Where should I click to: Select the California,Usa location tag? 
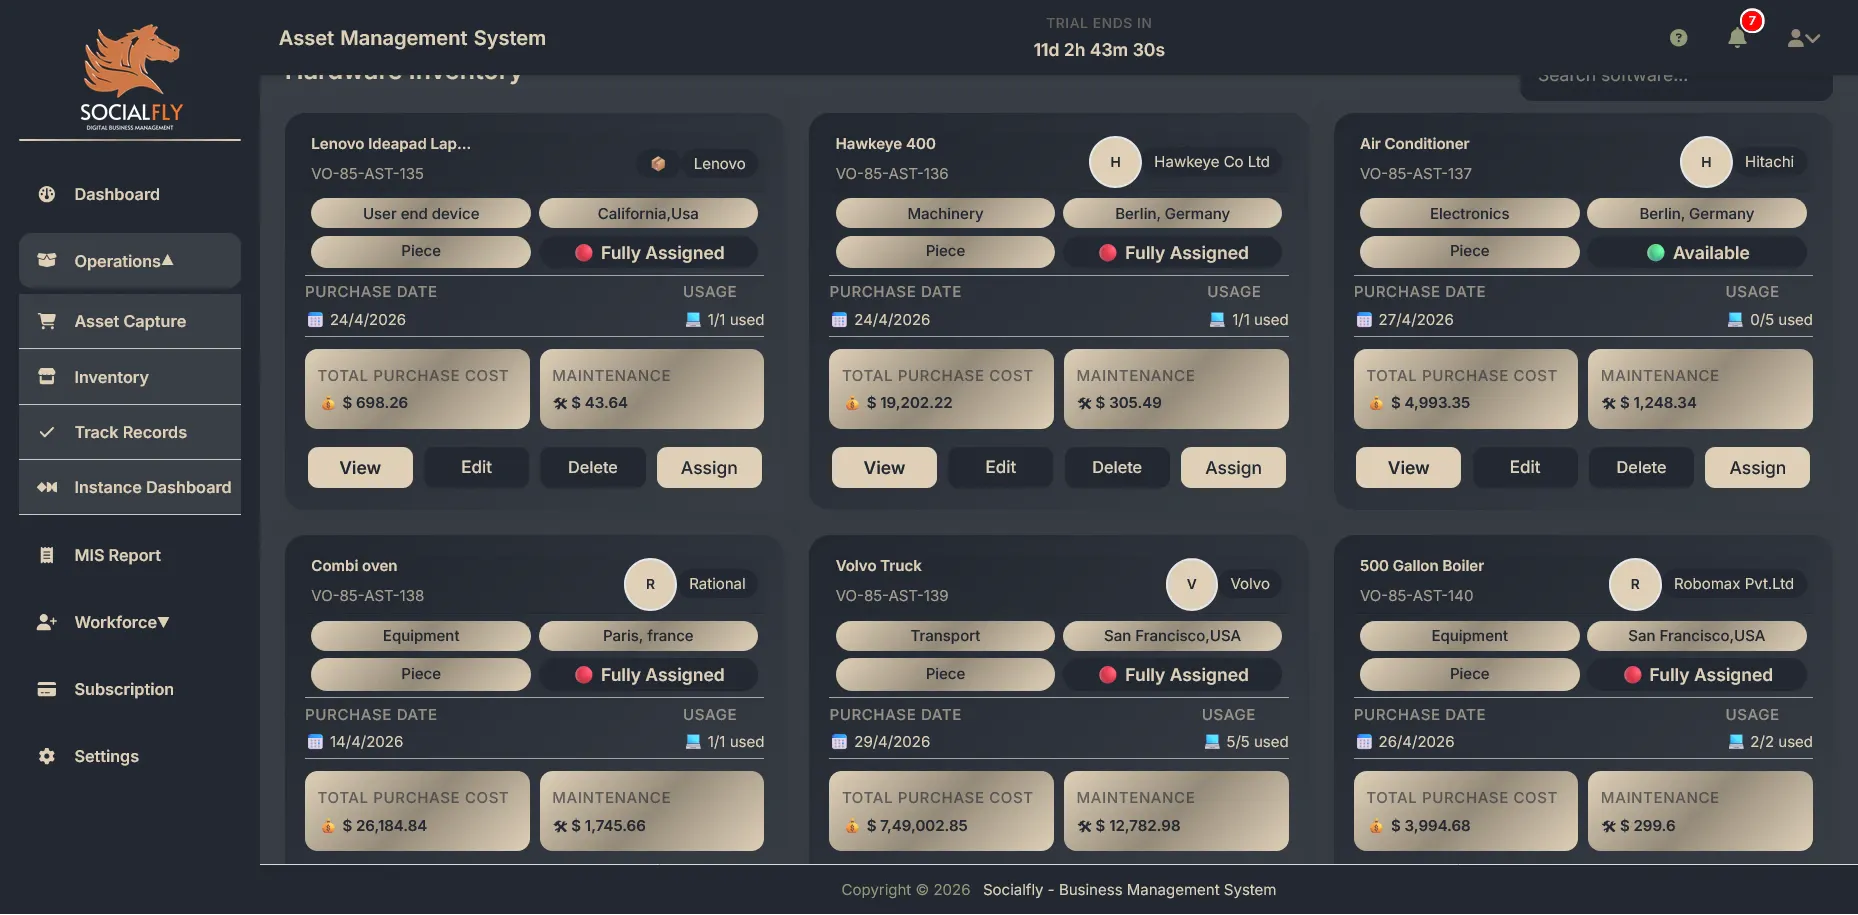[x=648, y=213]
